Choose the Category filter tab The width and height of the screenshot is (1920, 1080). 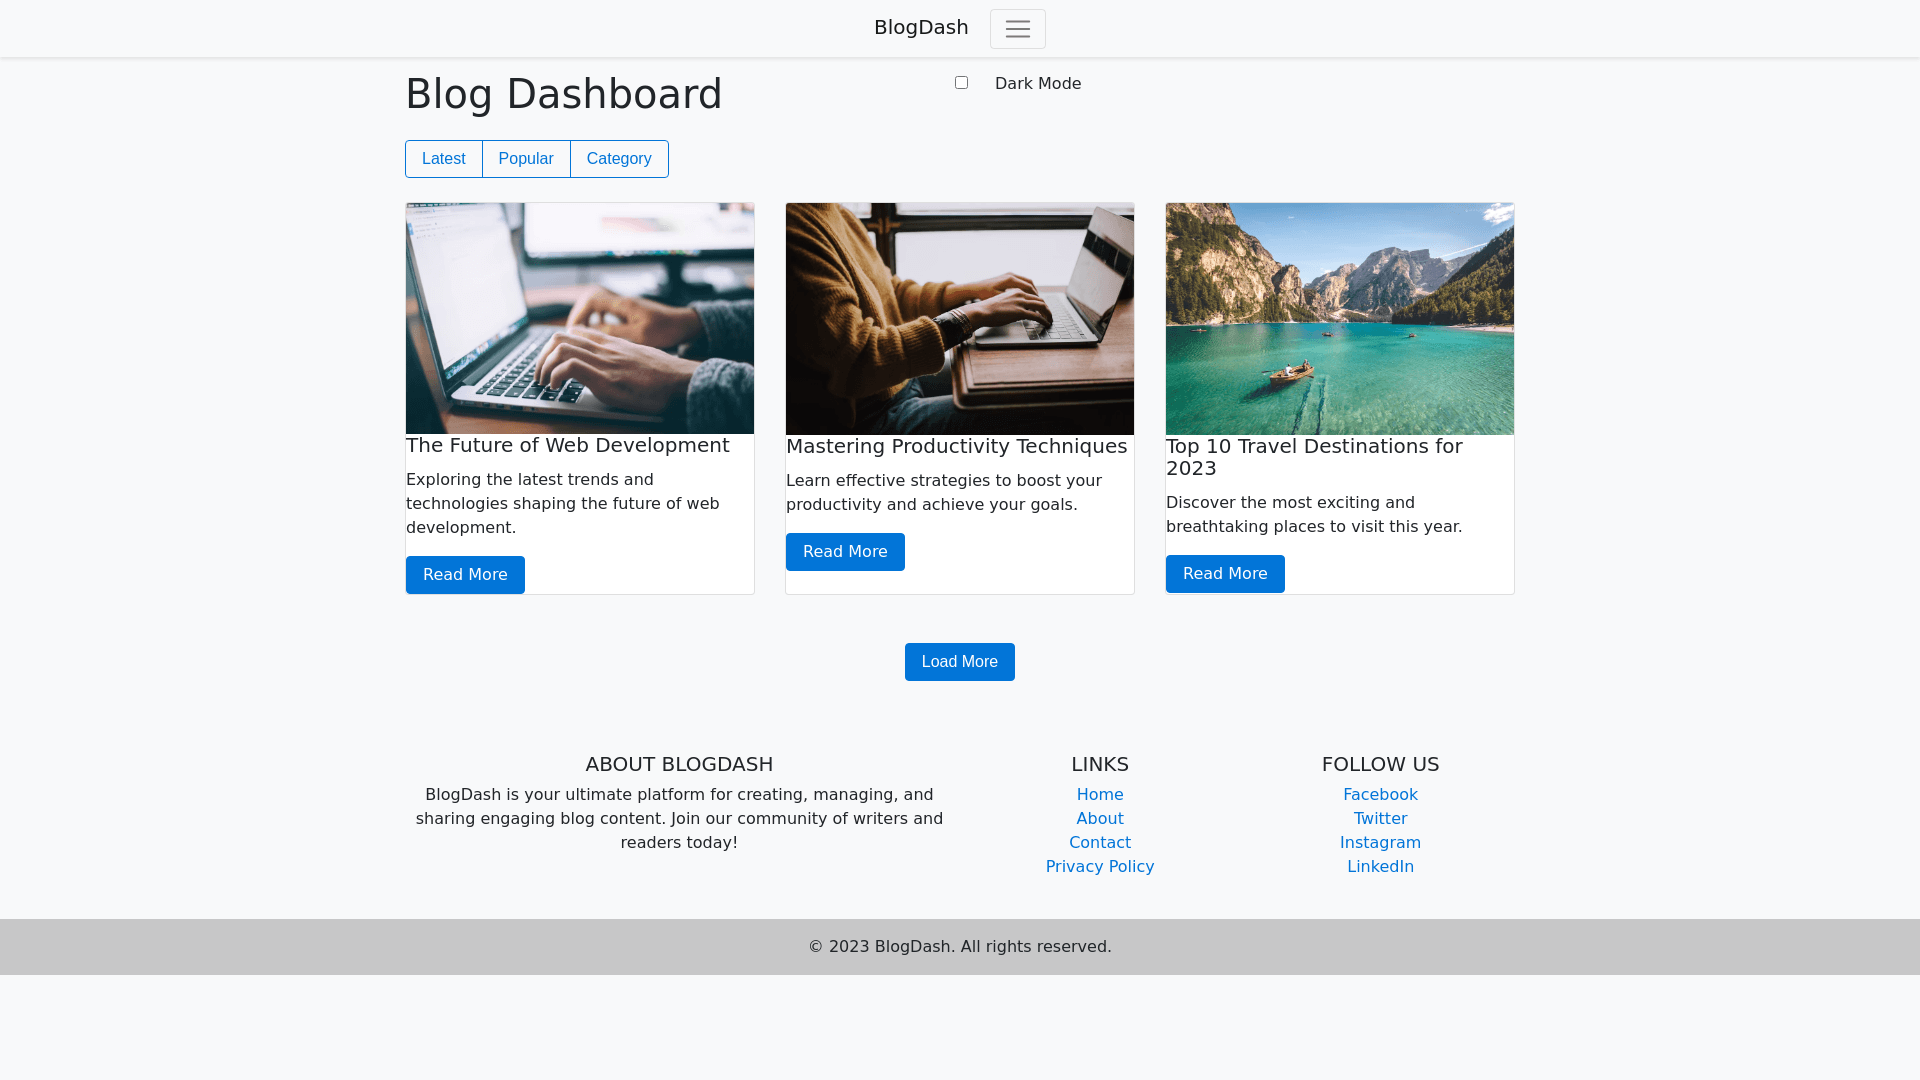[x=619, y=159]
